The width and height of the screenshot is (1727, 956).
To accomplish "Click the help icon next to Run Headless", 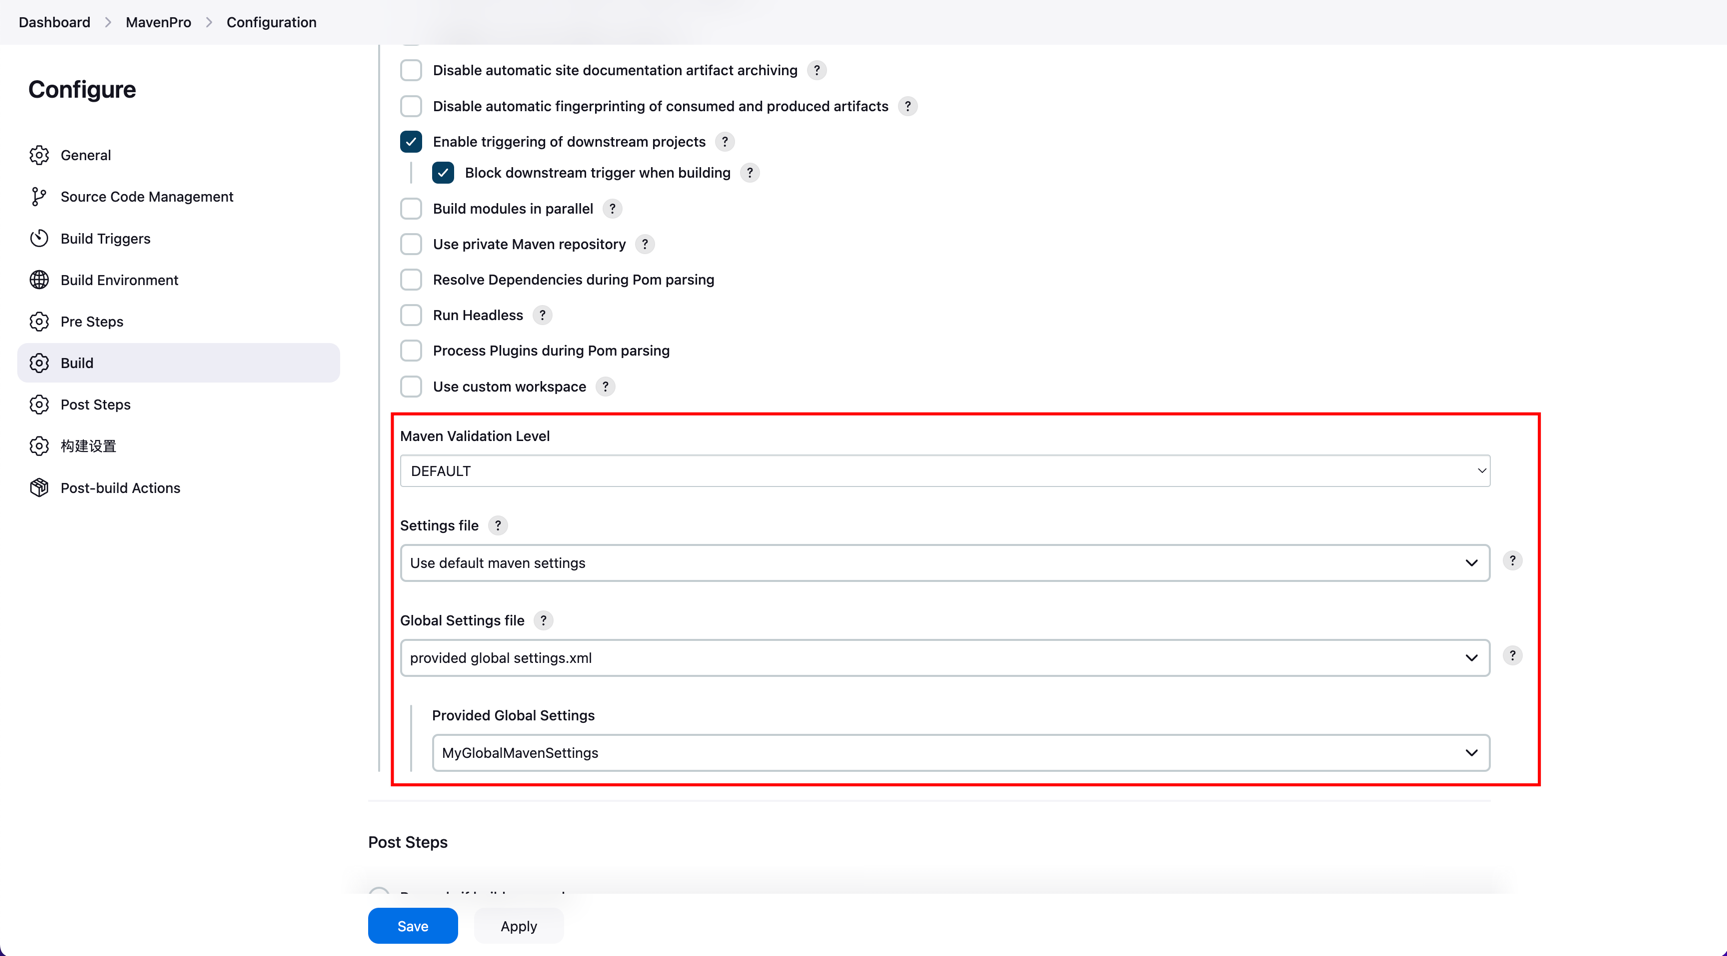I will pyautogui.click(x=542, y=315).
